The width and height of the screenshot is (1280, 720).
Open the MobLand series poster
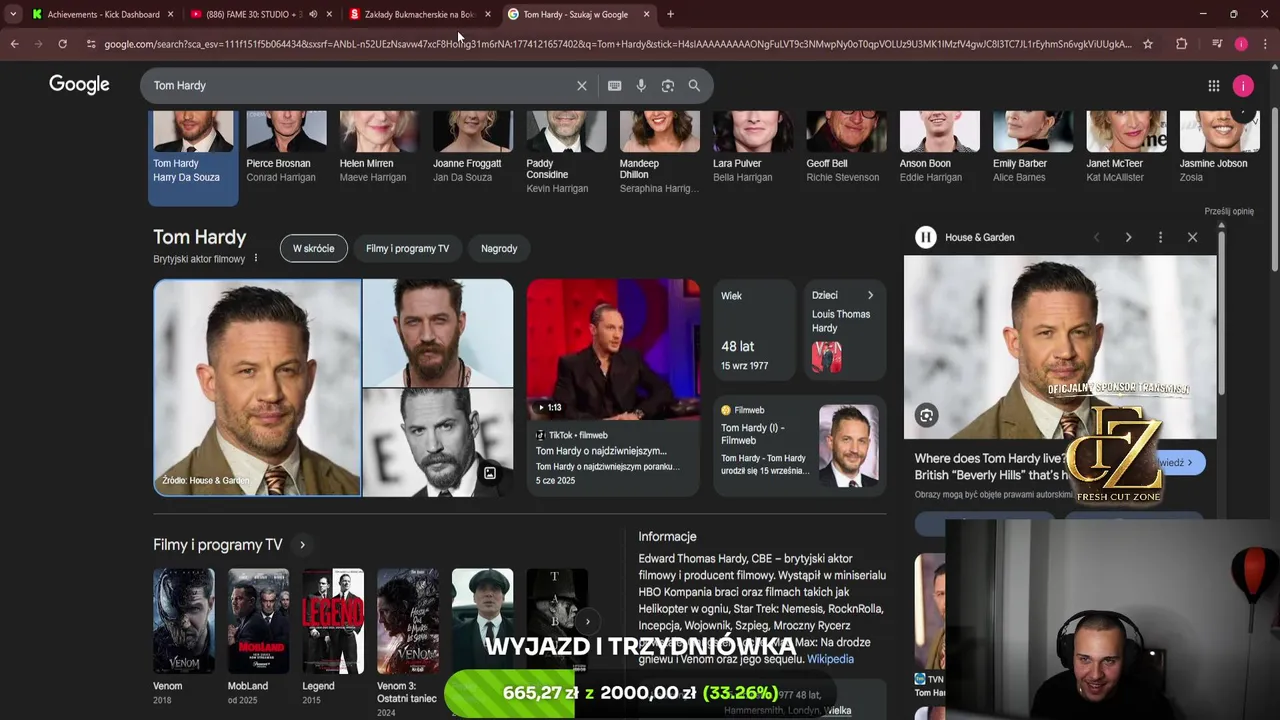click(258, 621)
